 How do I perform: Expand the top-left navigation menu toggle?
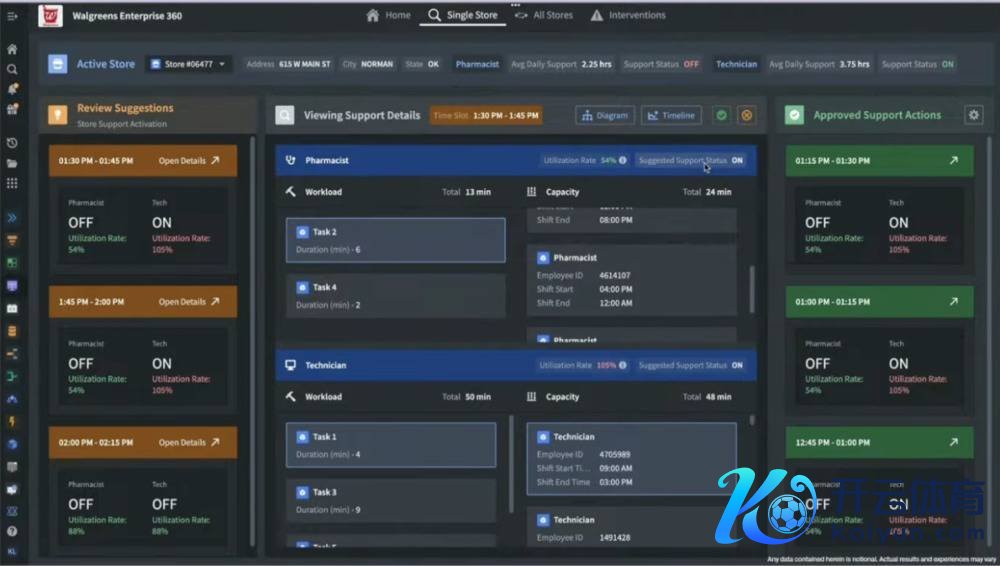coord(12,16)
